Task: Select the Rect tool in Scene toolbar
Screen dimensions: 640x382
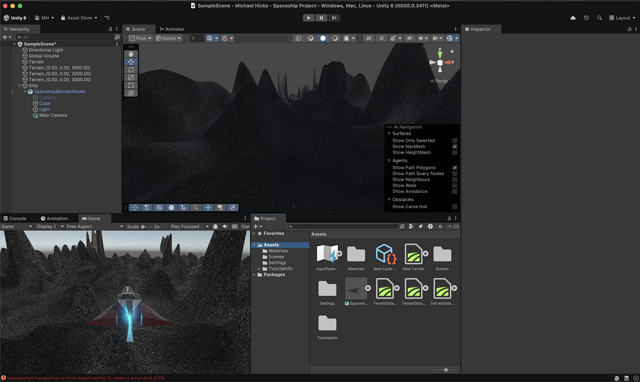Action: coord(131,85)
